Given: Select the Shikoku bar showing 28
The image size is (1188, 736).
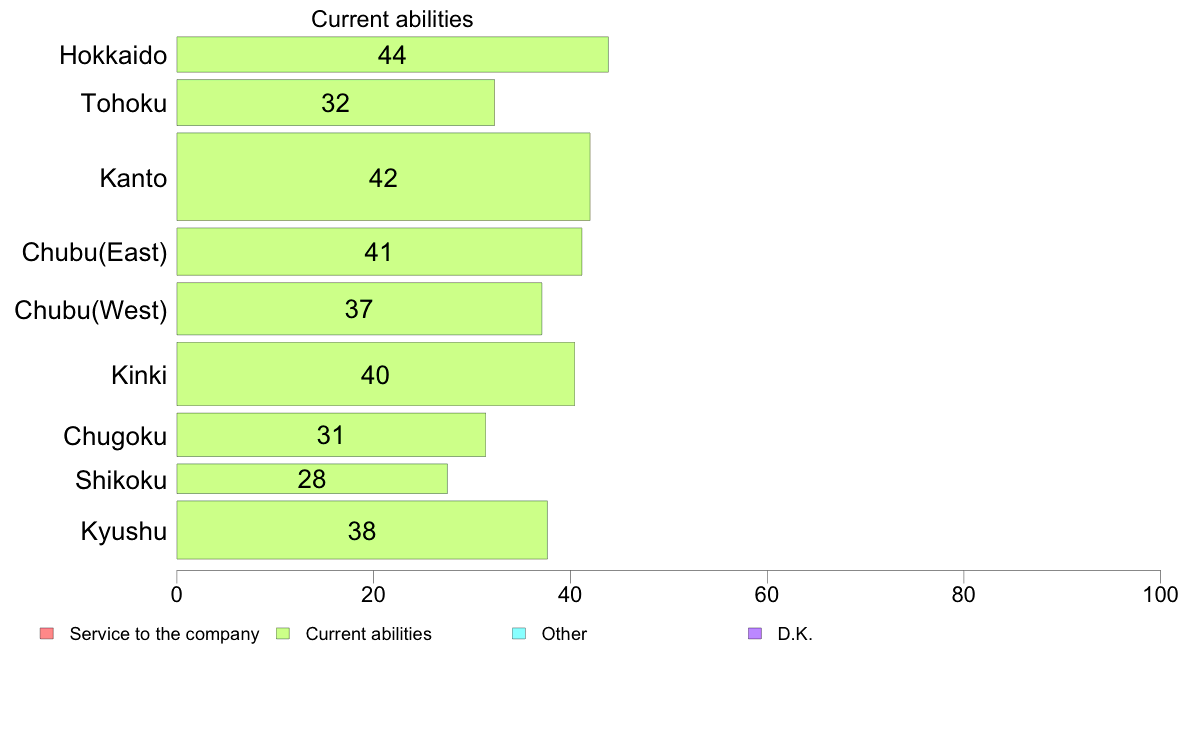Looking at the screenshot, I should [312, 479].
